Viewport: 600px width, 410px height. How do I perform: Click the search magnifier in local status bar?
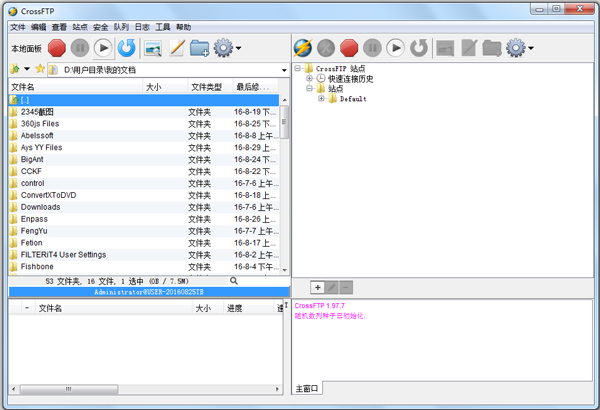click(234, 281)
